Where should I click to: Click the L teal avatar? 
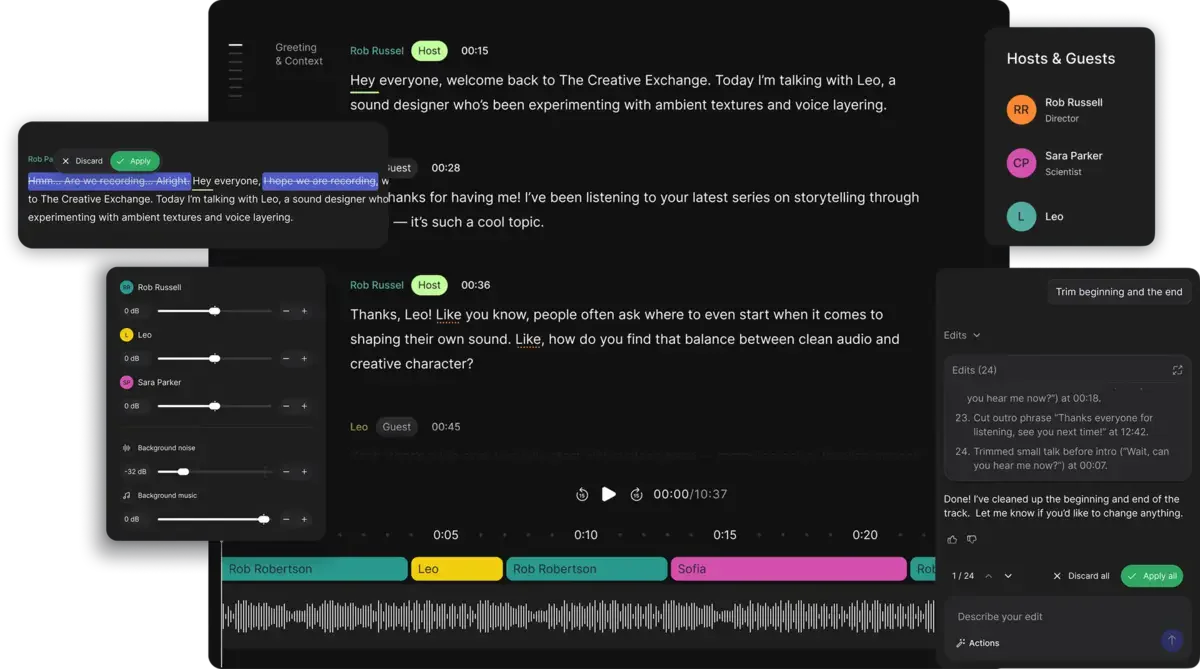click(1021, 216)
